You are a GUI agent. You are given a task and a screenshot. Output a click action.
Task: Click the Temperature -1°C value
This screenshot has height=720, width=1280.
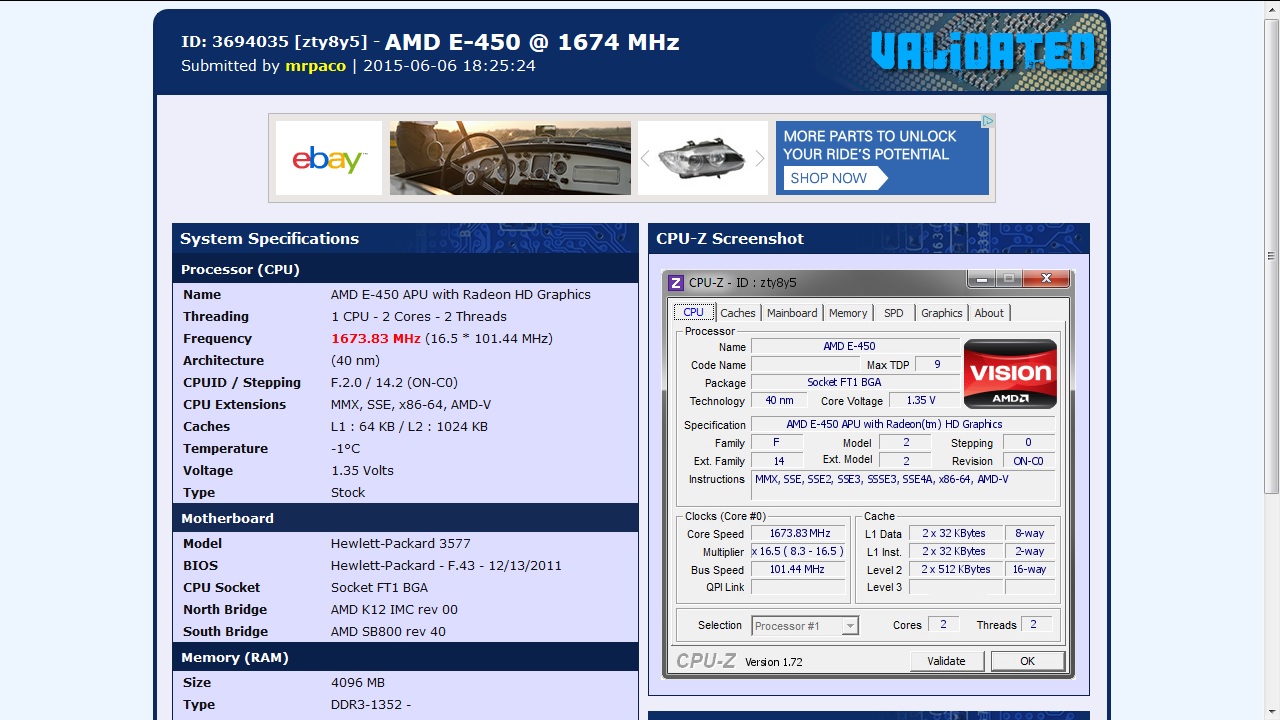(345, 449)
